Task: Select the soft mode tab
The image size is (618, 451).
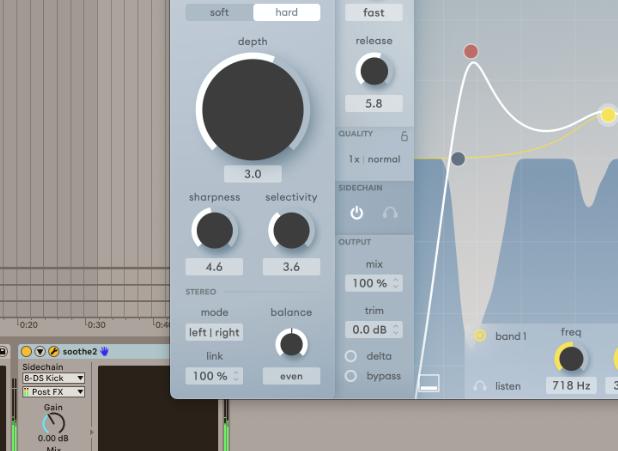Action: tap(218, 12)
